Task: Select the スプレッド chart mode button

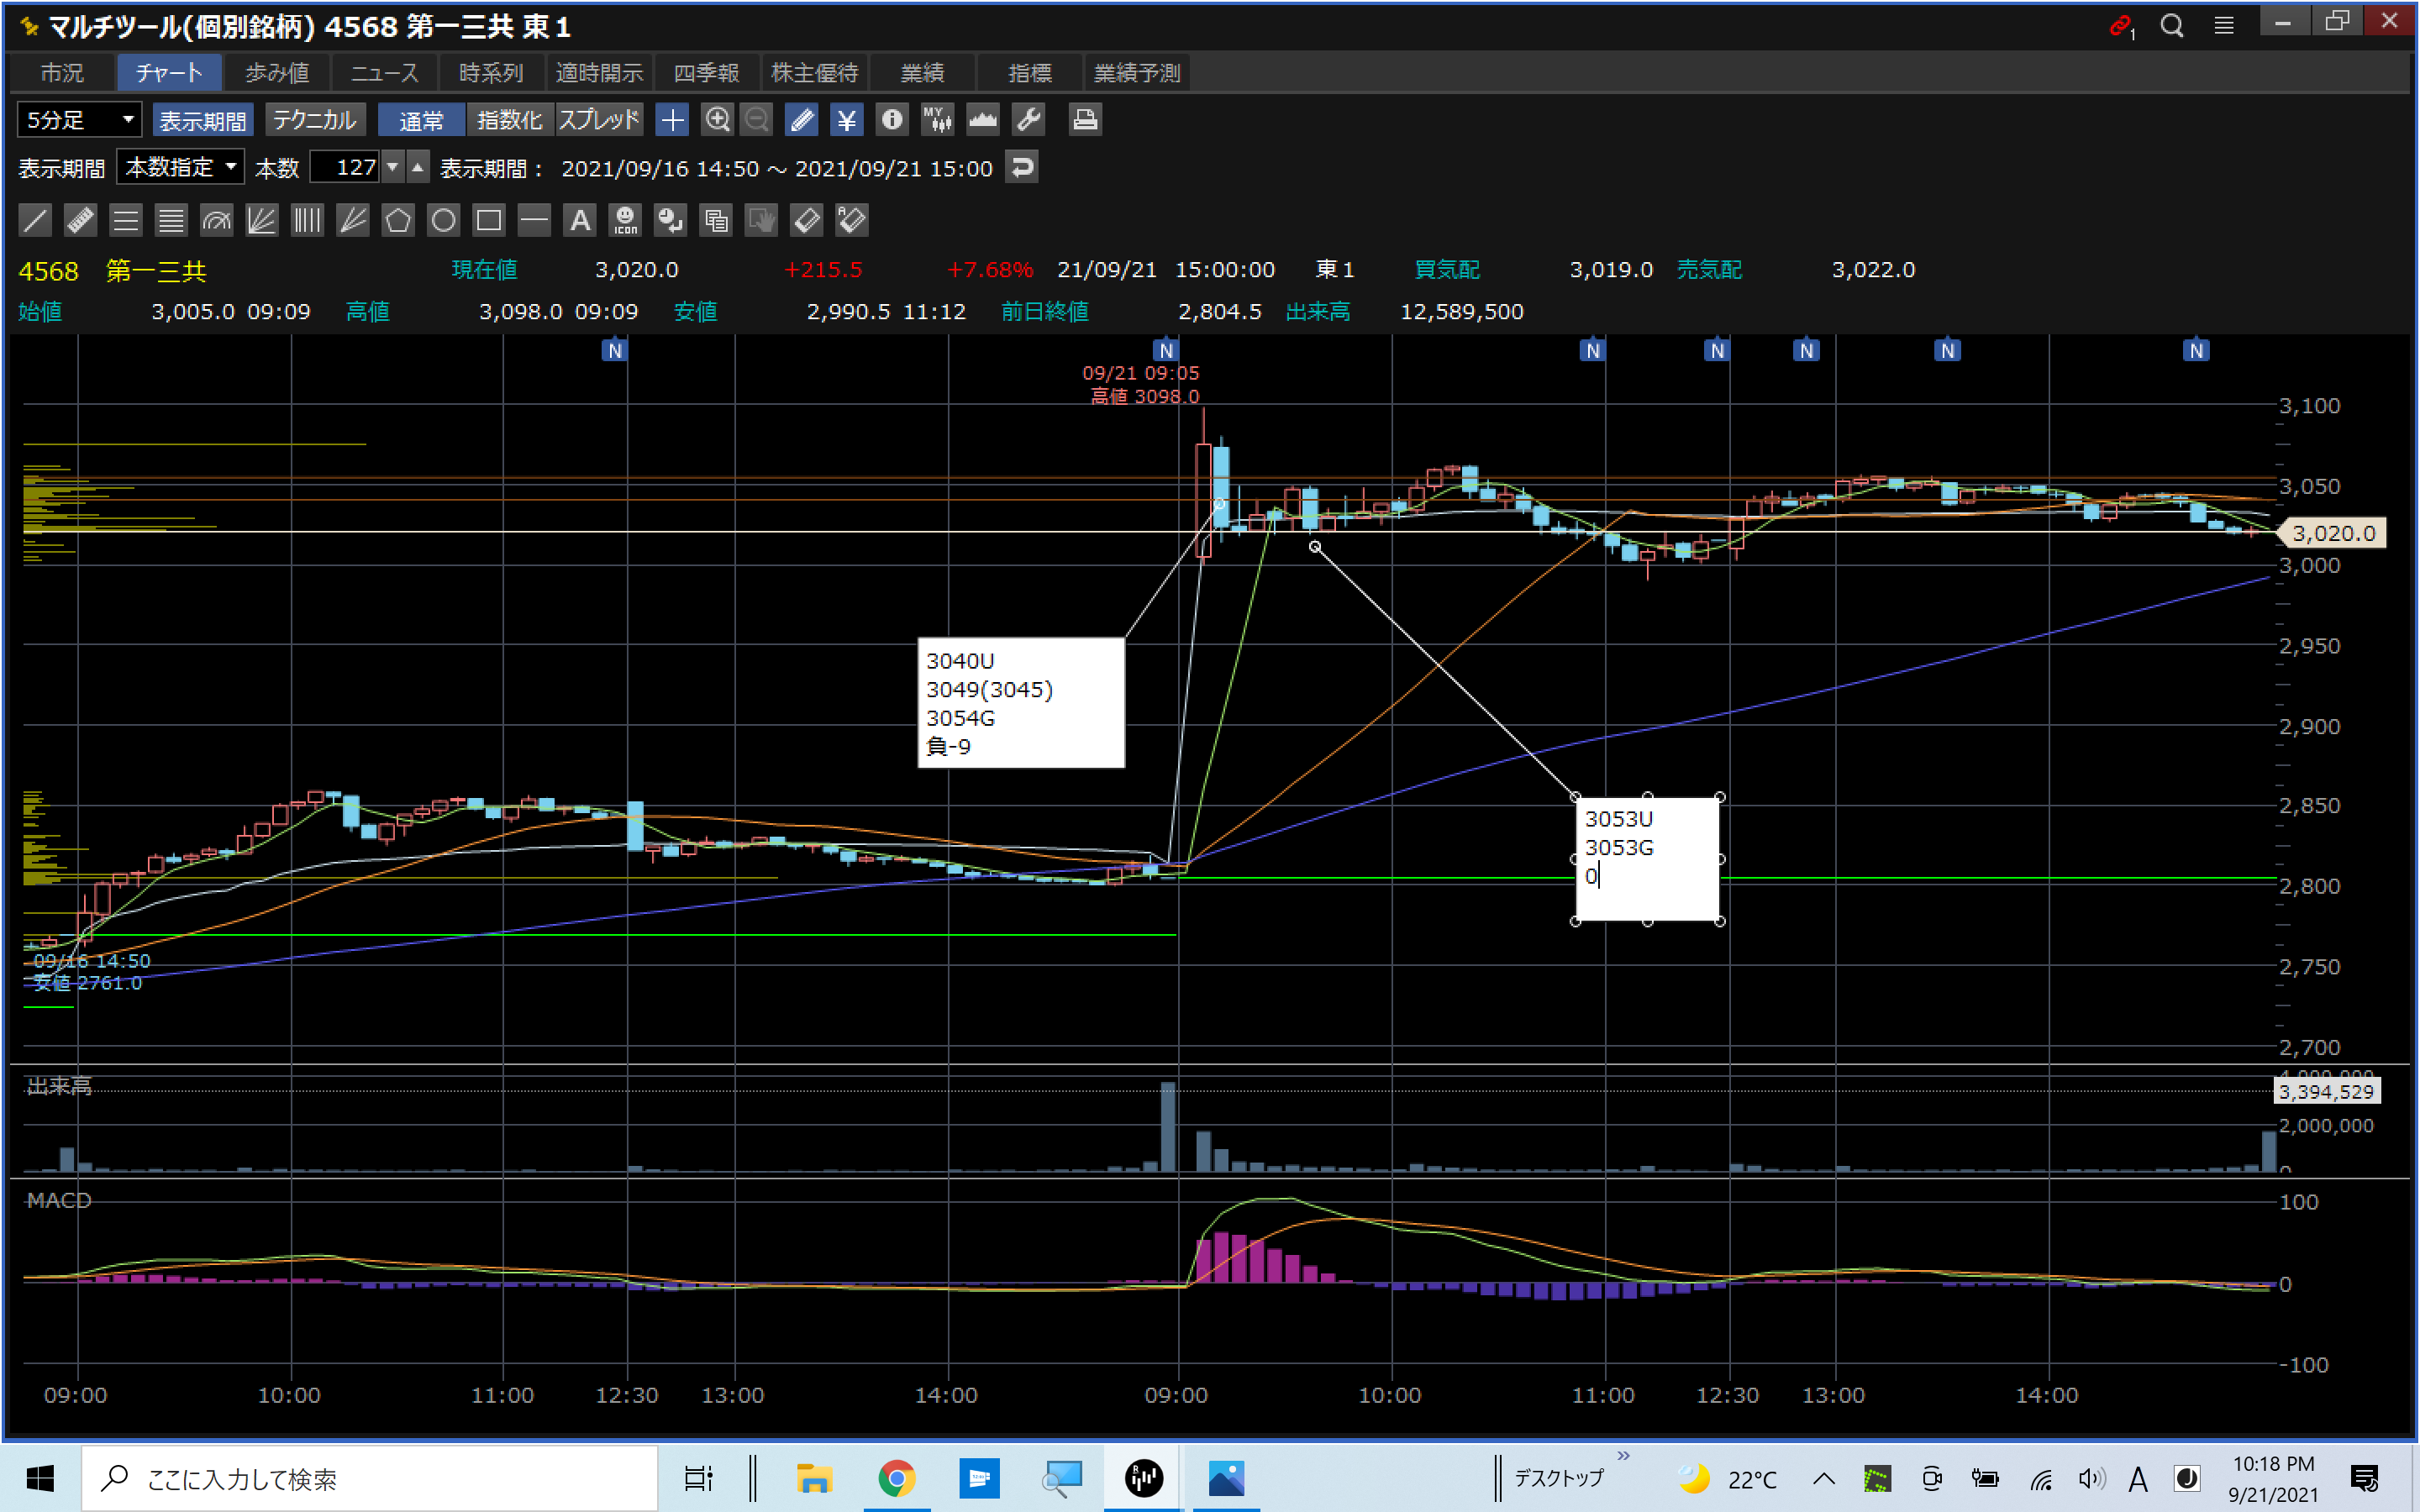Action: 598,120
